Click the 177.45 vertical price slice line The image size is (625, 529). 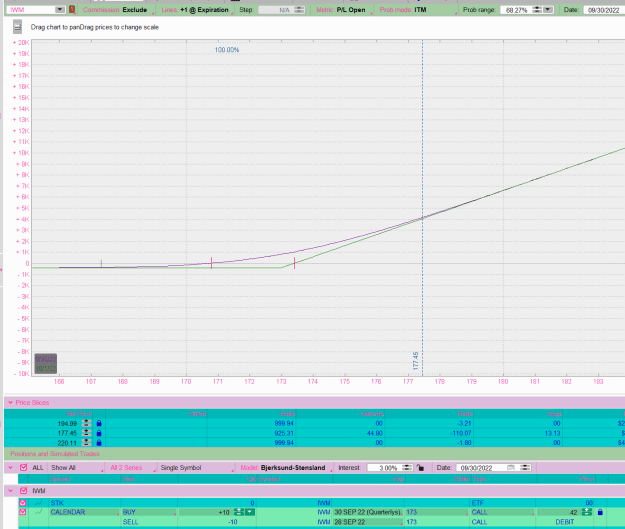(423, 207)
